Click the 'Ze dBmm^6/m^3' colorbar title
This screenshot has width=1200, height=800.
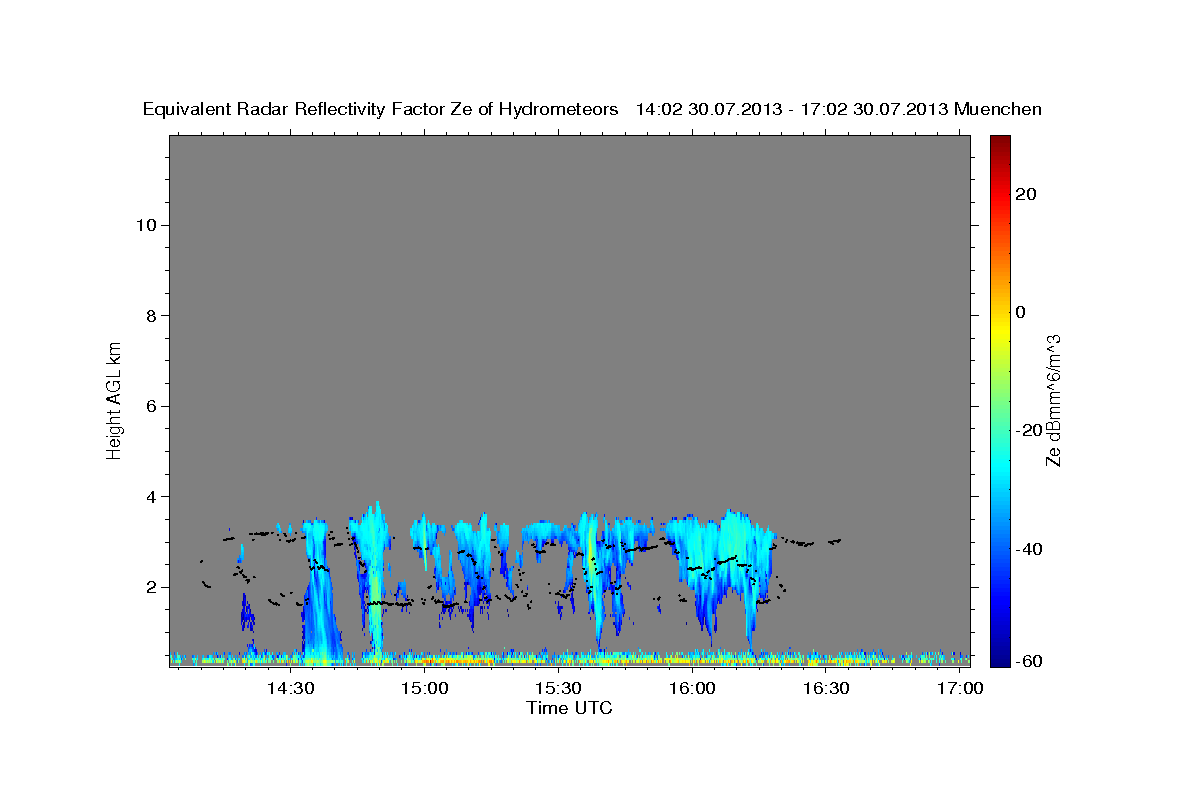click(x=1053, y=400)
